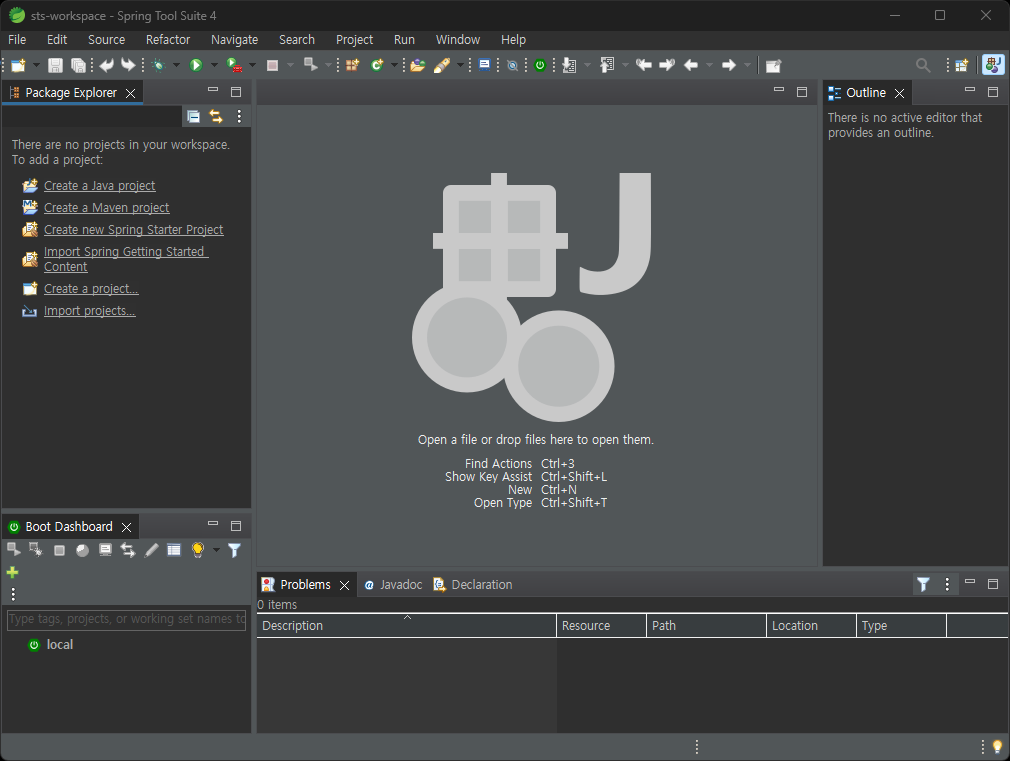The image size is (1010, 761).
Task: Select the Java perspective button
Action: pos(993,65)
